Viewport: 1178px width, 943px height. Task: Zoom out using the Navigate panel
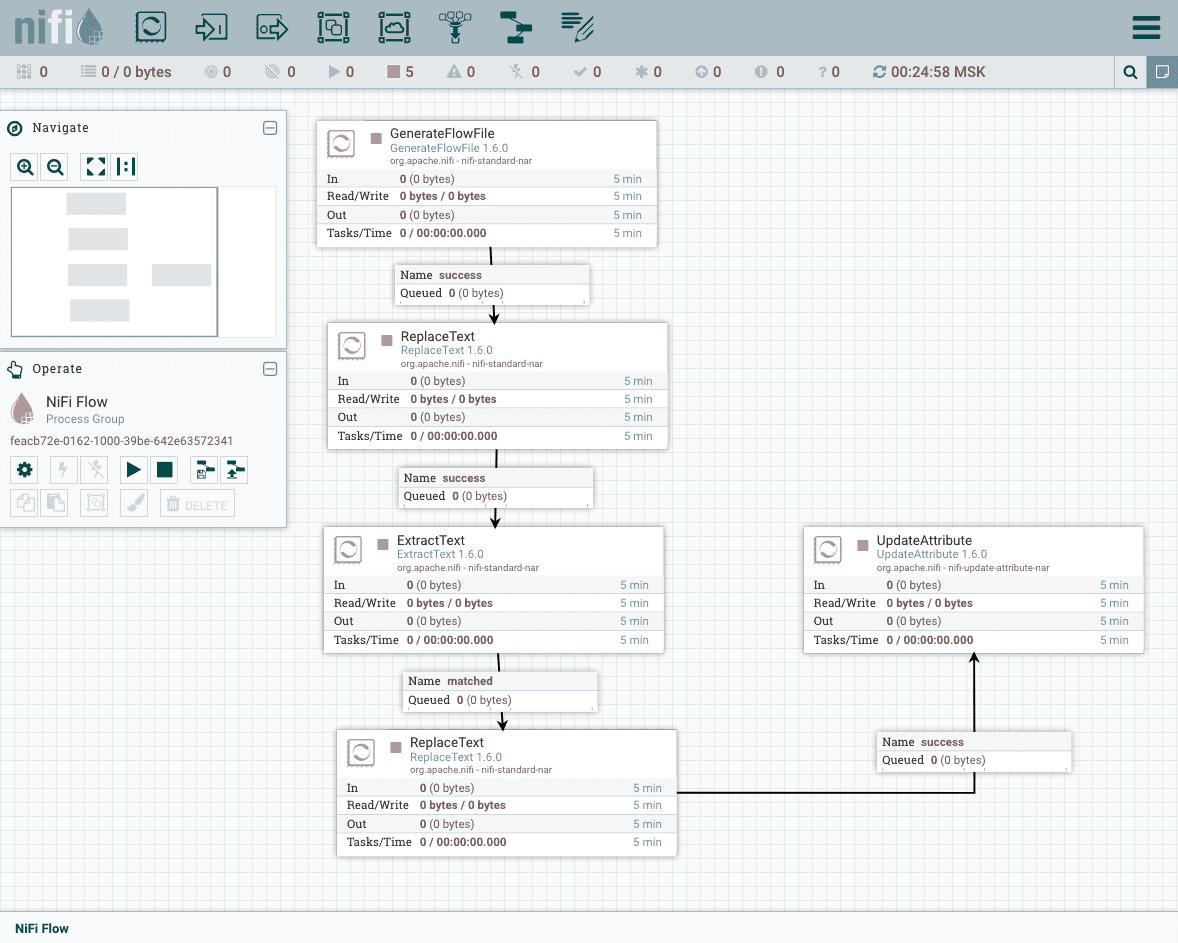coord(55,167)
